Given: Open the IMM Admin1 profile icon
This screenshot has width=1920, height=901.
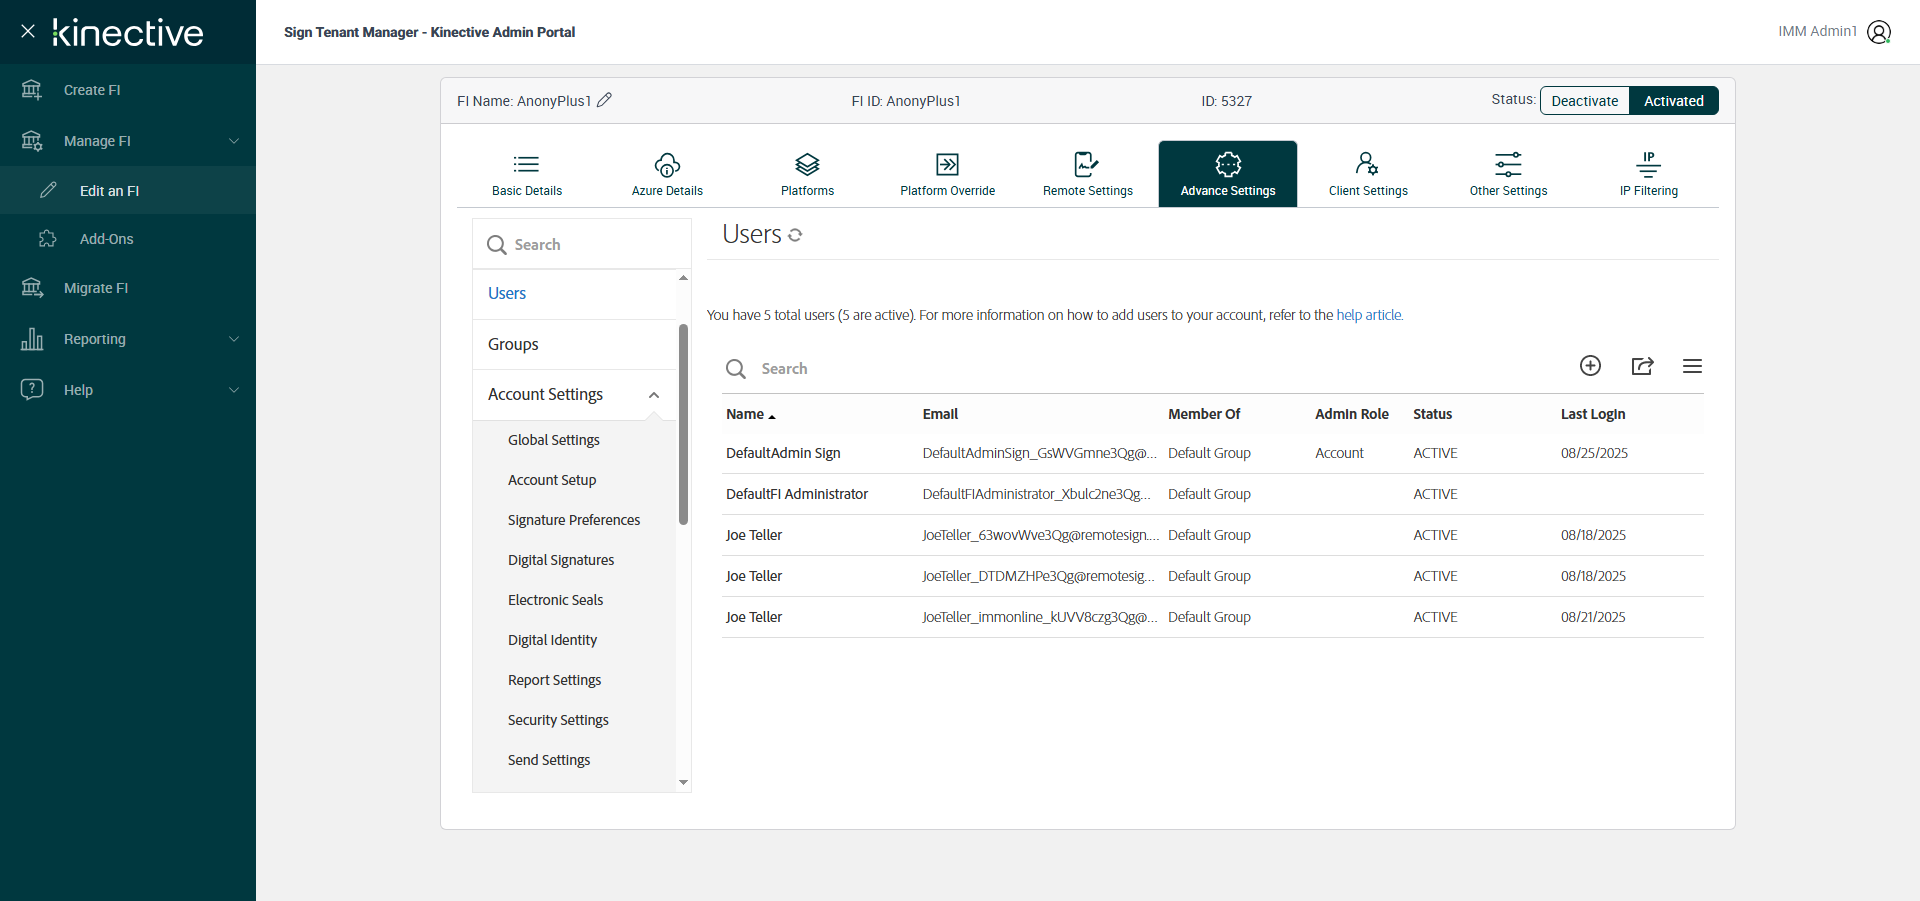Looking at the screenshot, I should tap(1879, 32).
